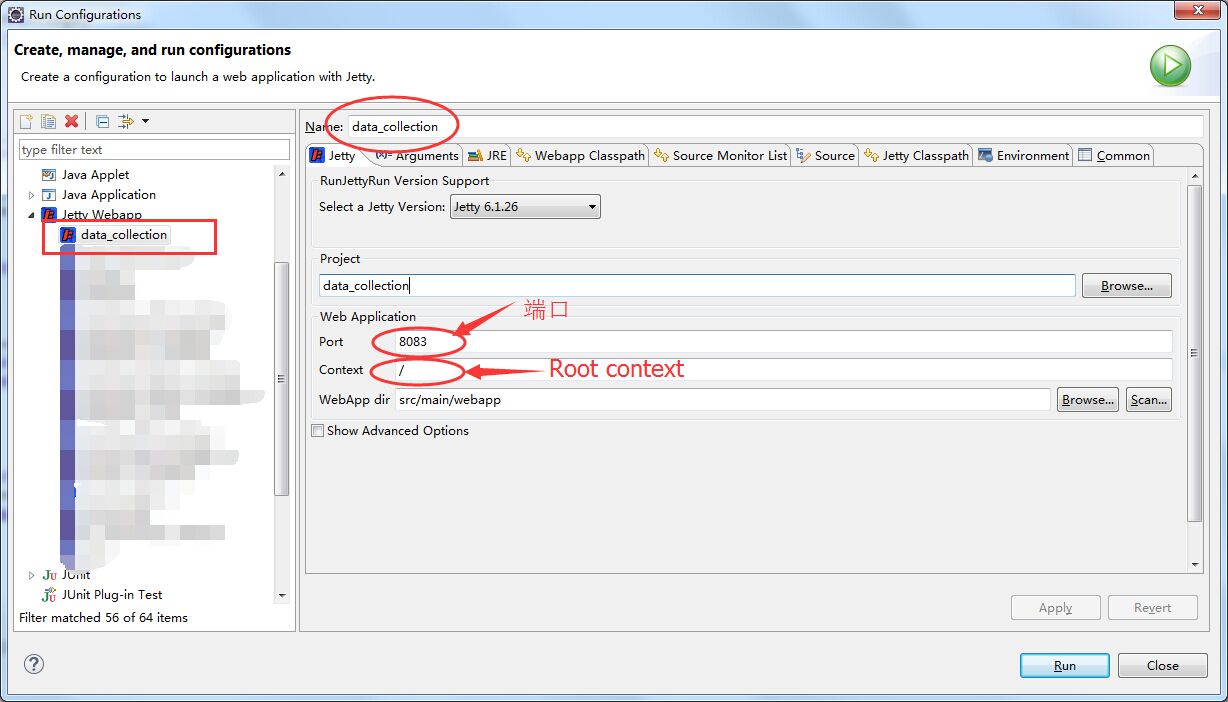Click the type filter text box

tap(154, 150)
